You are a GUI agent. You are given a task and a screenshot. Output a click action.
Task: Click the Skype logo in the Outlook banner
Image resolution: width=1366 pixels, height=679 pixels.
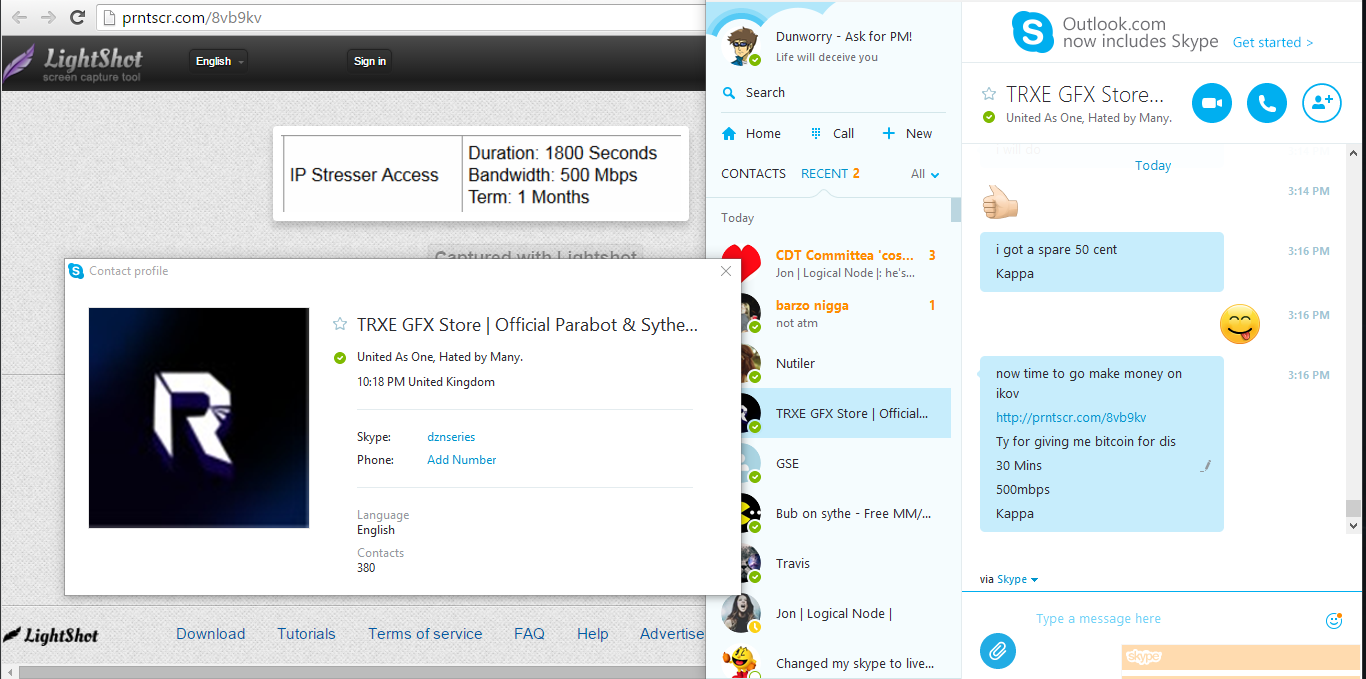pos(1032,32)
